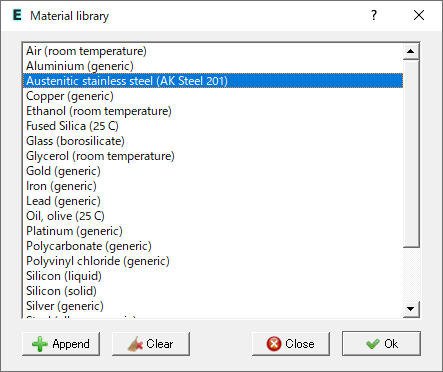Select Ethanol (room temperature) entry
The image size is (443, 372).
(x=213, y=111)
